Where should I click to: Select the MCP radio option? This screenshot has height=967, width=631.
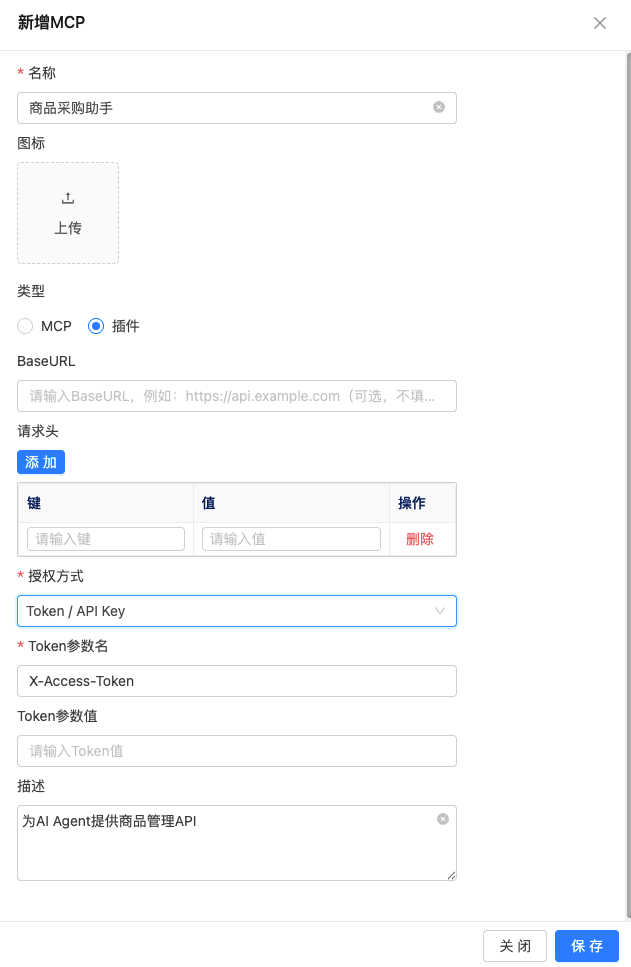26,326
